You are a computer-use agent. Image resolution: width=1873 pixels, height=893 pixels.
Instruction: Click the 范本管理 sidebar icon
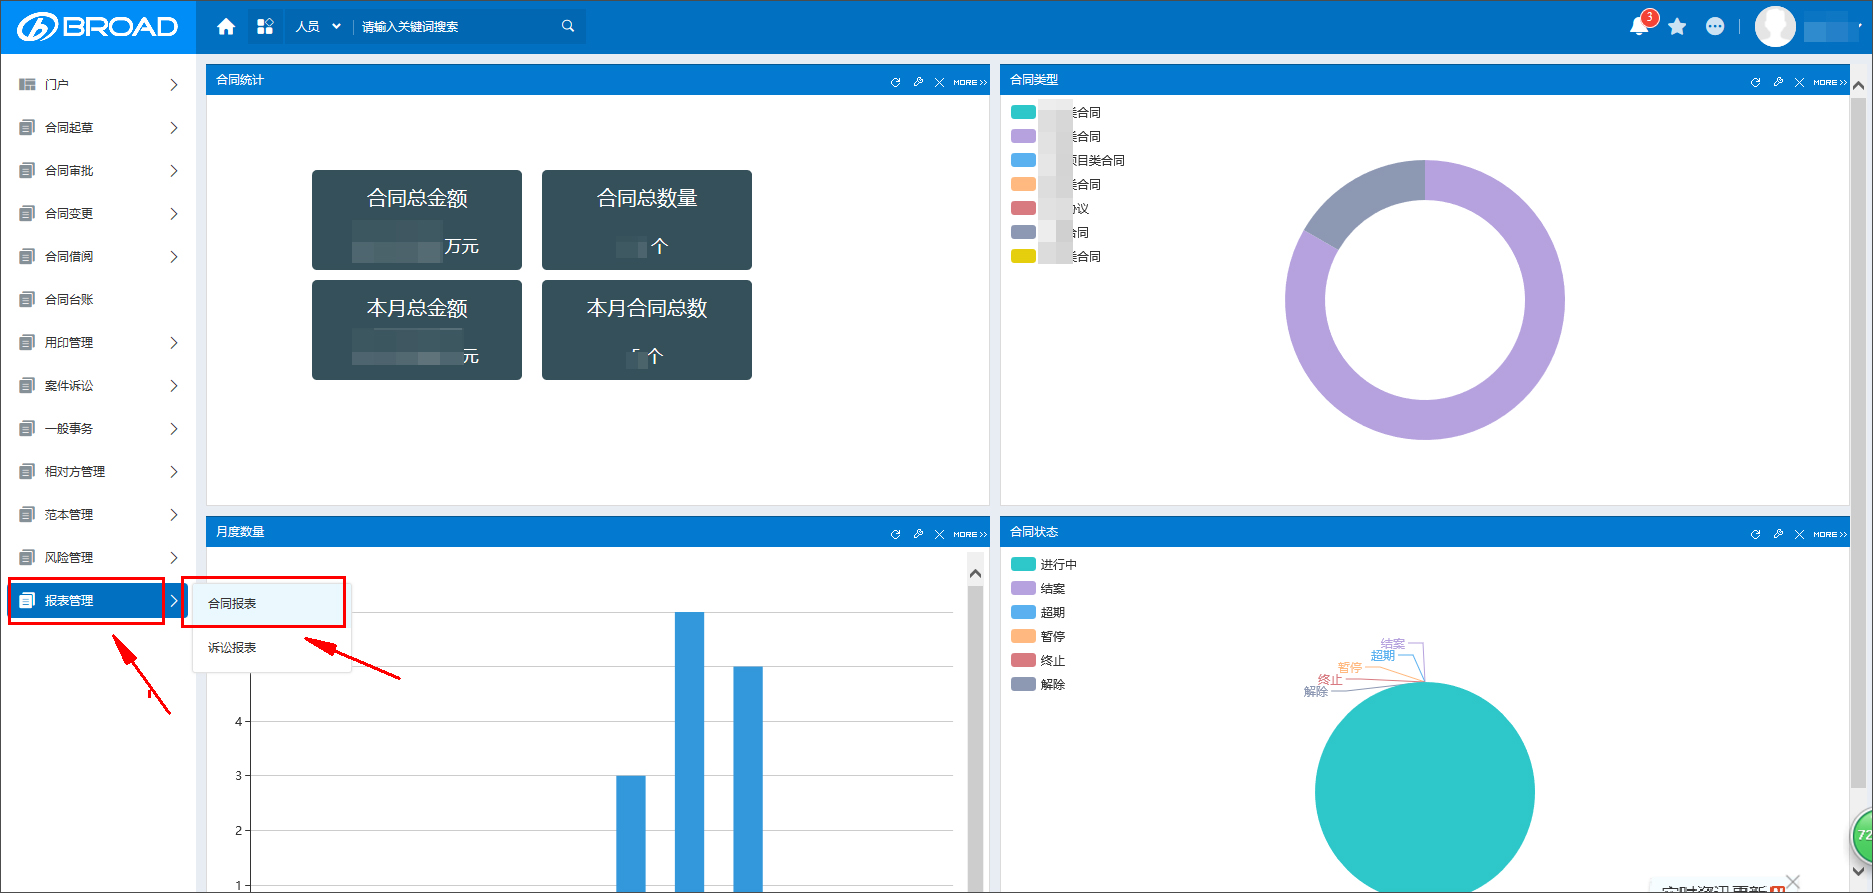(27, 515)
